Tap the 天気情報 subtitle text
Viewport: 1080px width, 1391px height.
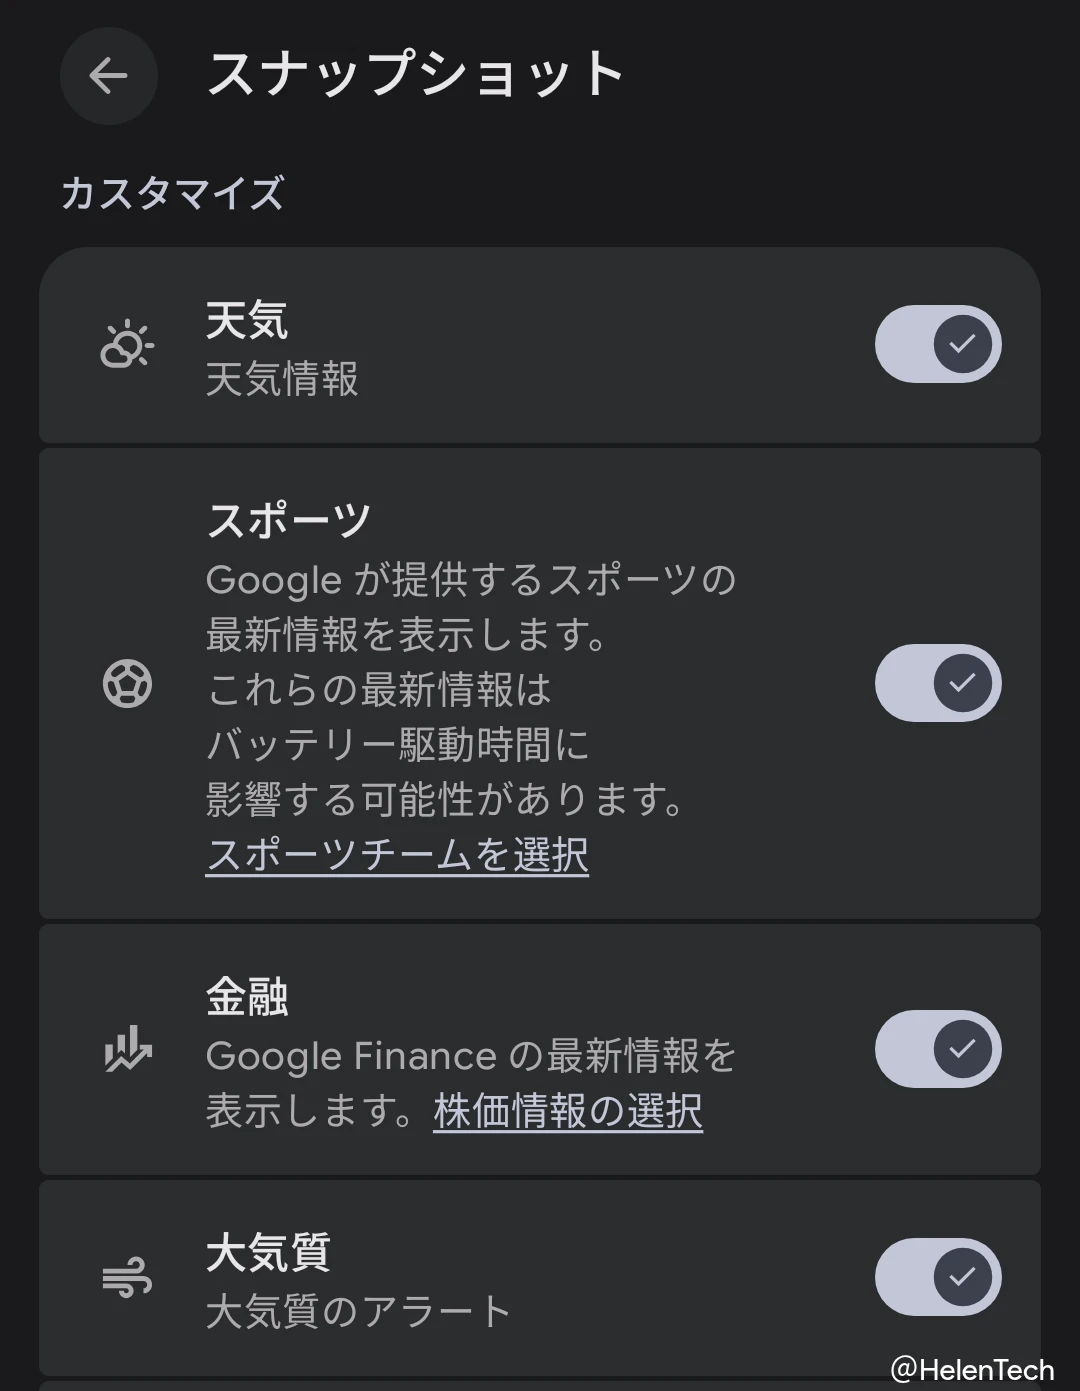point(282,380)
